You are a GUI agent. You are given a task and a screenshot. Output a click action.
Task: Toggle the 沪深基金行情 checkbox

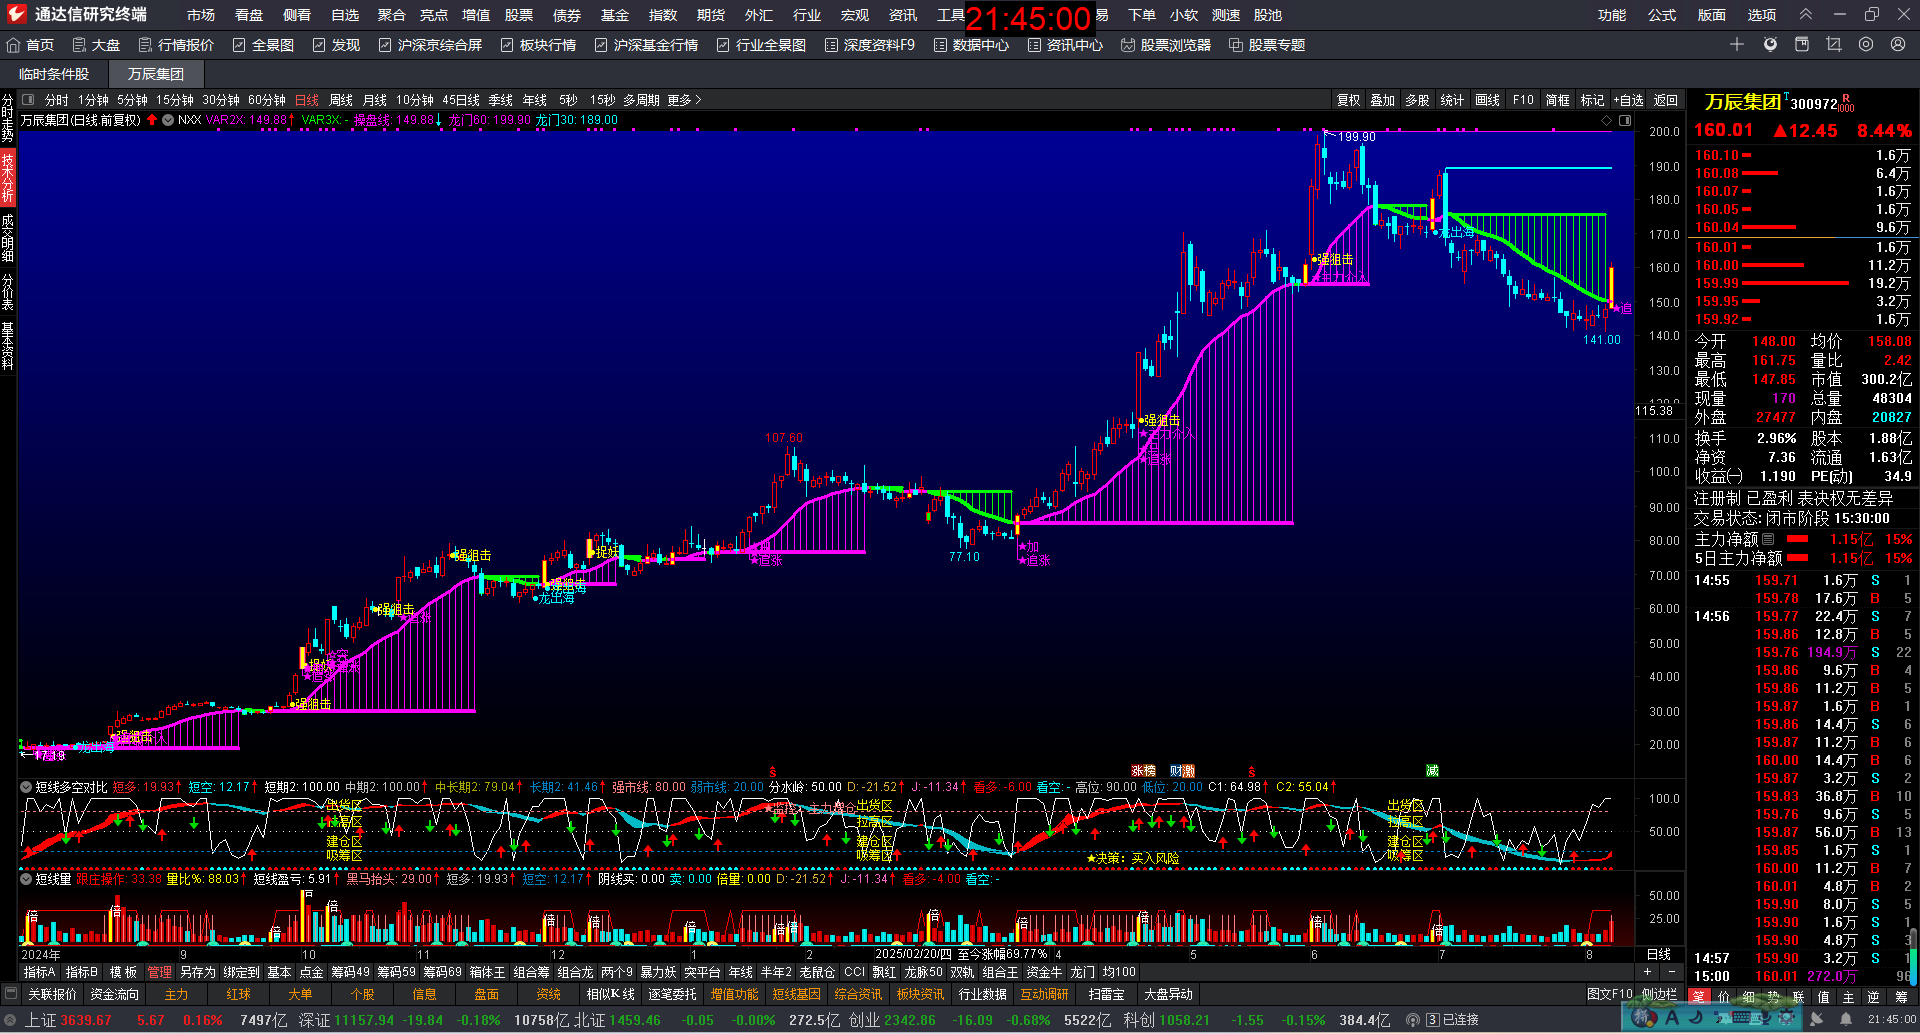click(x=601, y=45)
